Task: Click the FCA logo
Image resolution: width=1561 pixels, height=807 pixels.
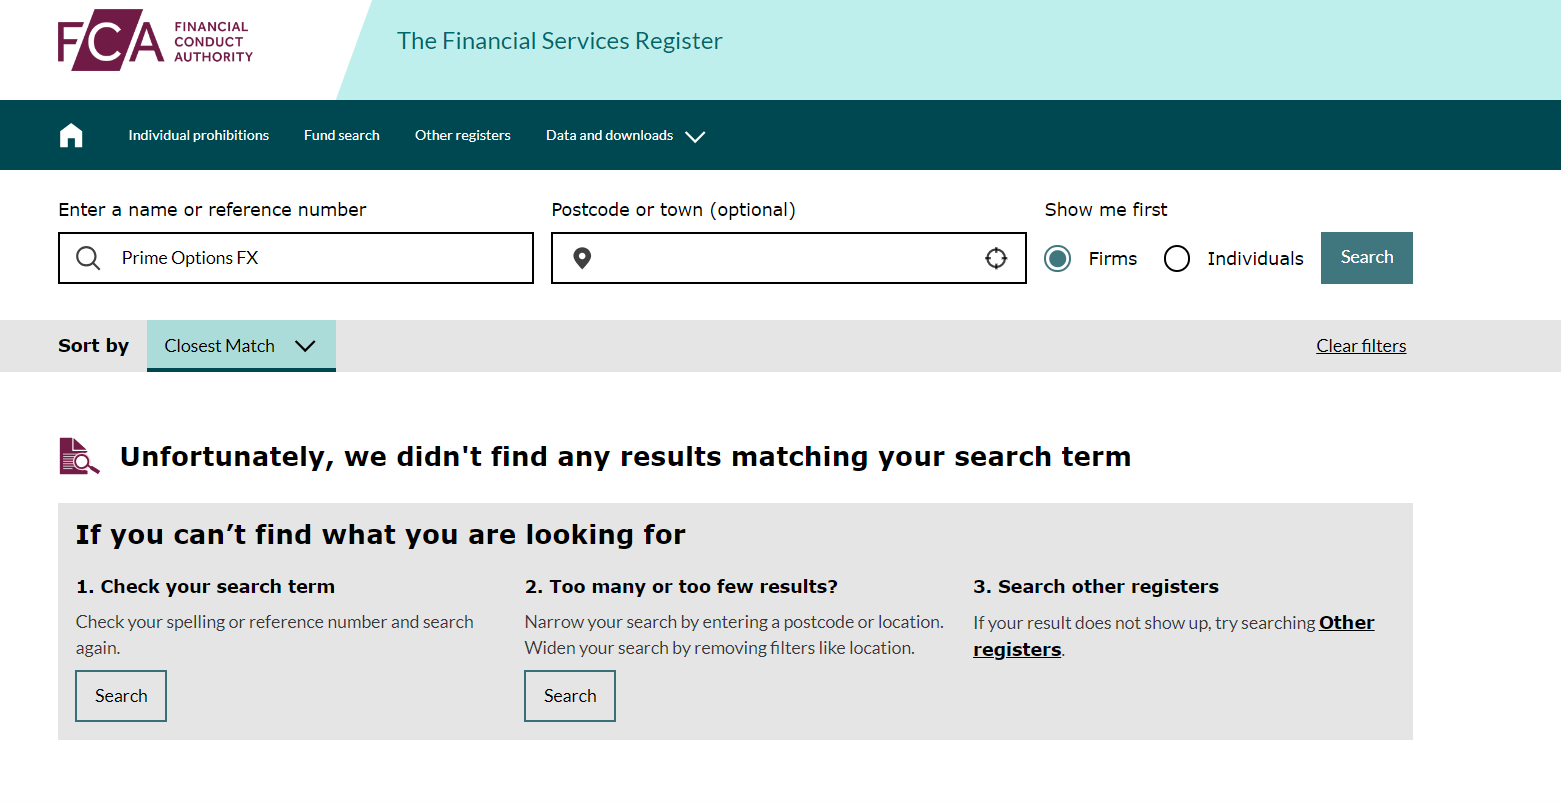Action: click(x=155, y=41)
